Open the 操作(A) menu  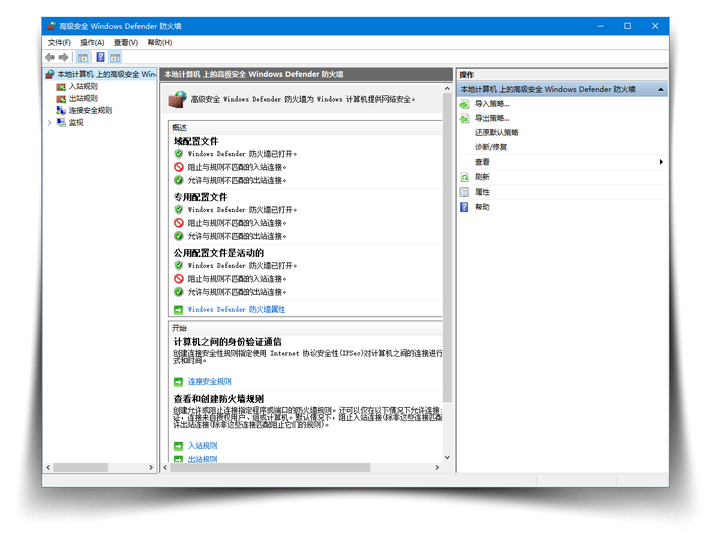click(92, 43)
